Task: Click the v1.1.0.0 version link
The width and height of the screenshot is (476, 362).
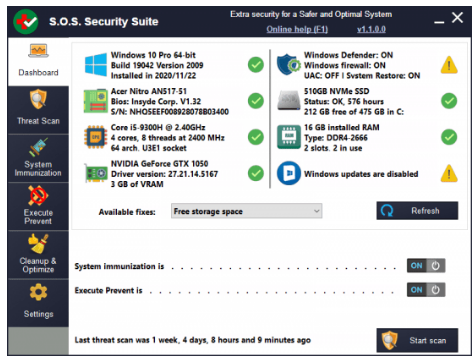Action: coord(371,29)
